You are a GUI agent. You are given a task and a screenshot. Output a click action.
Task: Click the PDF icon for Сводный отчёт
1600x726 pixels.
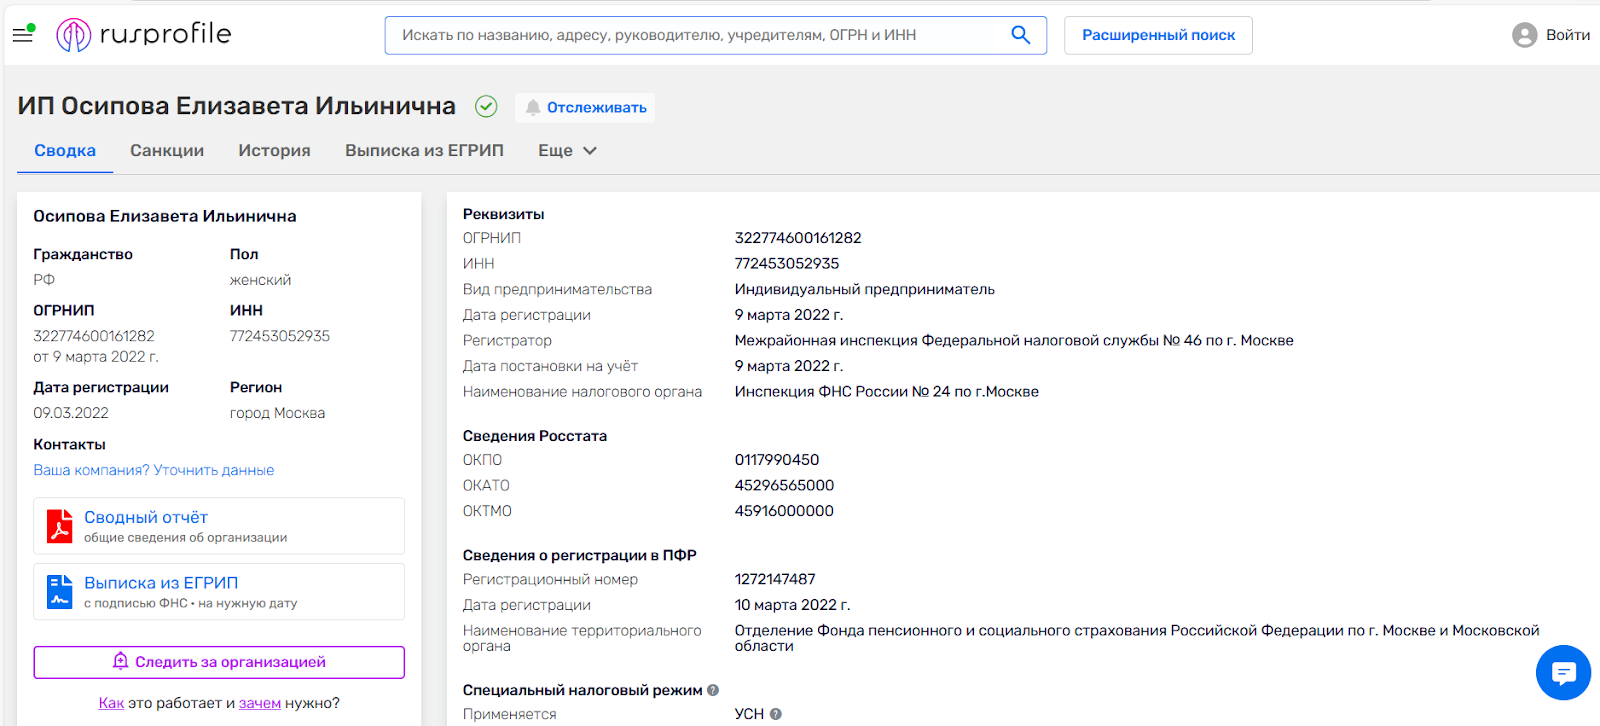tap(60, 526)
